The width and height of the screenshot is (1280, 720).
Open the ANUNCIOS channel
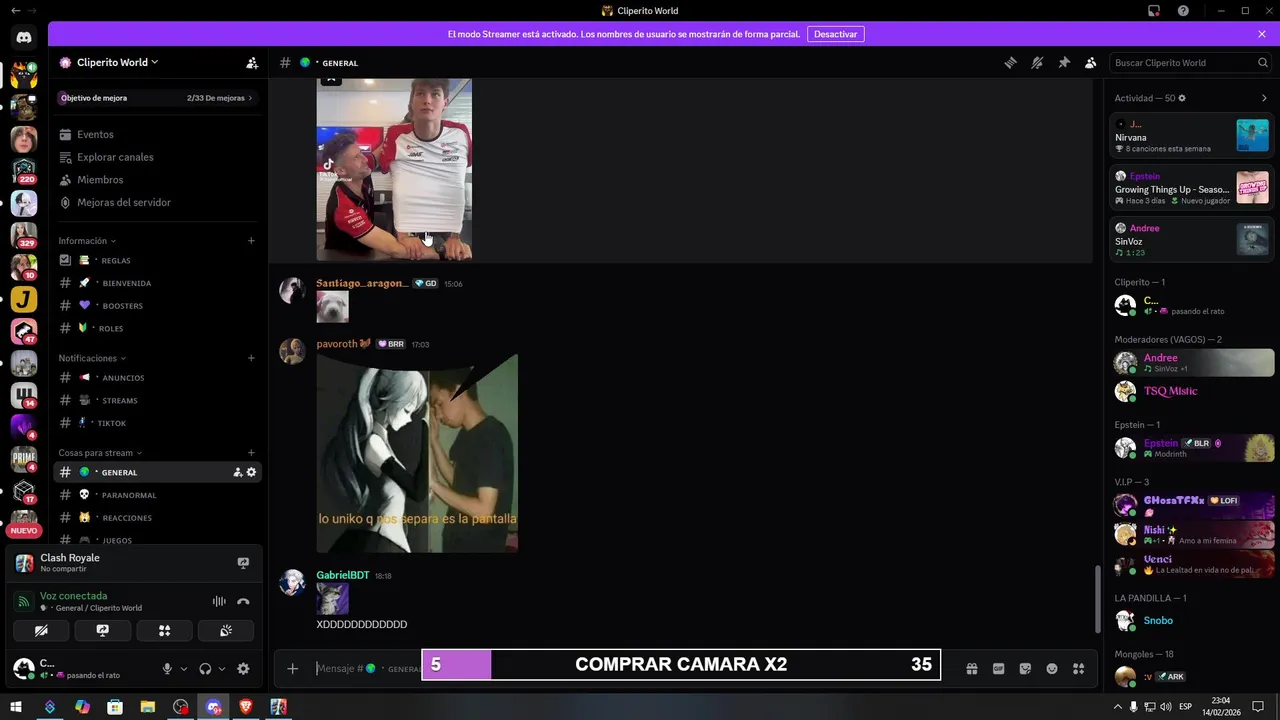(157, 378)
